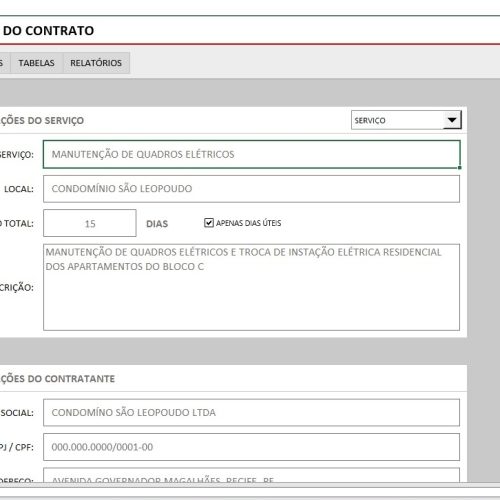500x500 pixels.
Task: Click the ÇÕES DO CONTRATANTE section header
Action: click(57, 379)
